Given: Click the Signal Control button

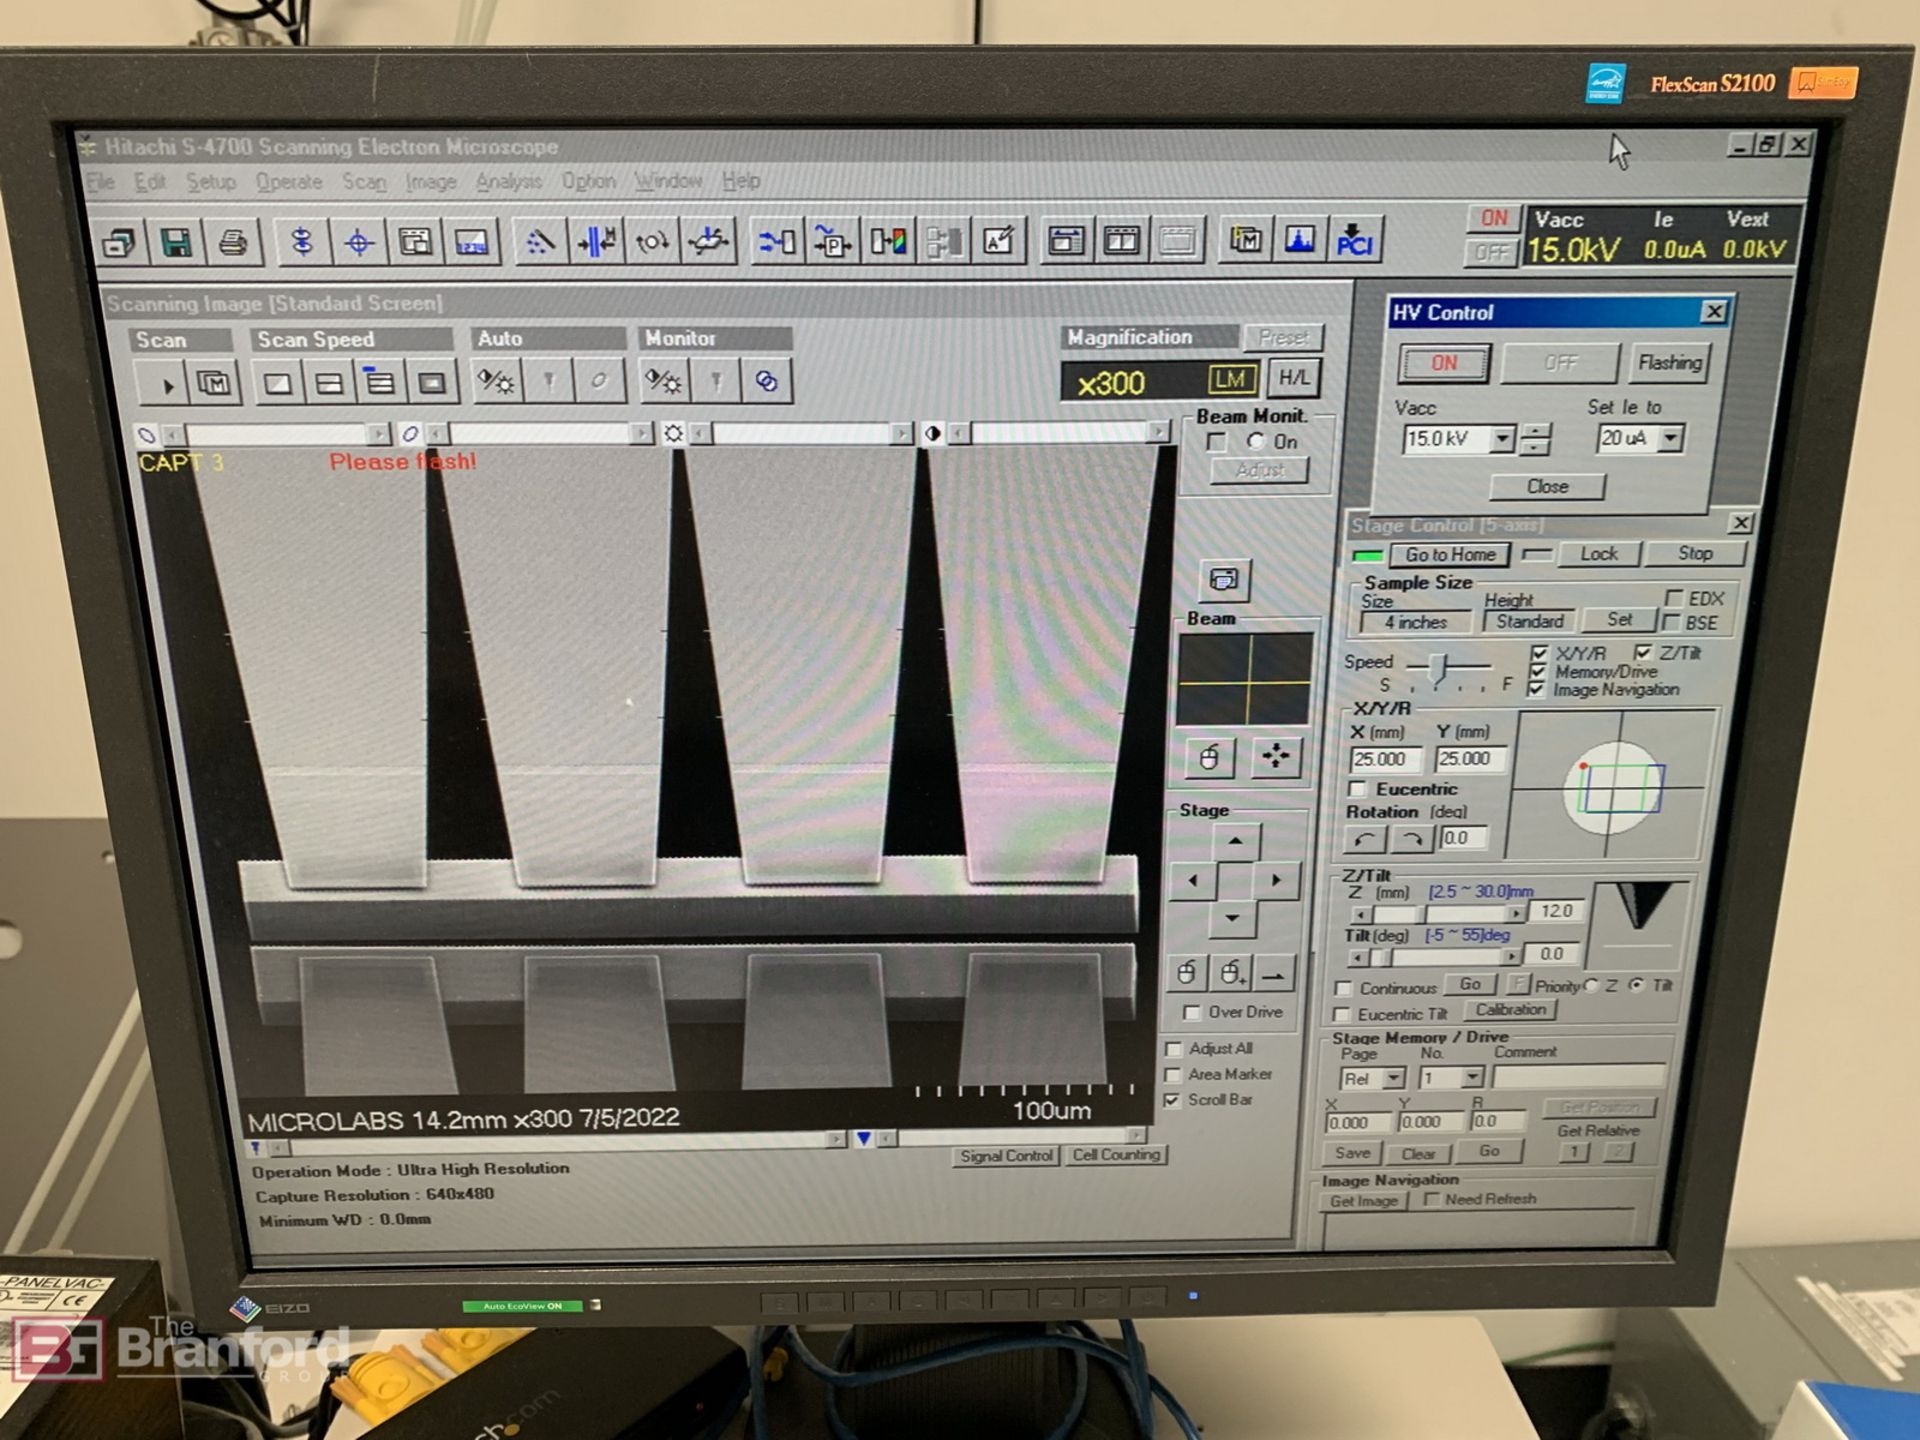Looking at the screenshot, I should pyautogui.click(x=1006, y=1156).
